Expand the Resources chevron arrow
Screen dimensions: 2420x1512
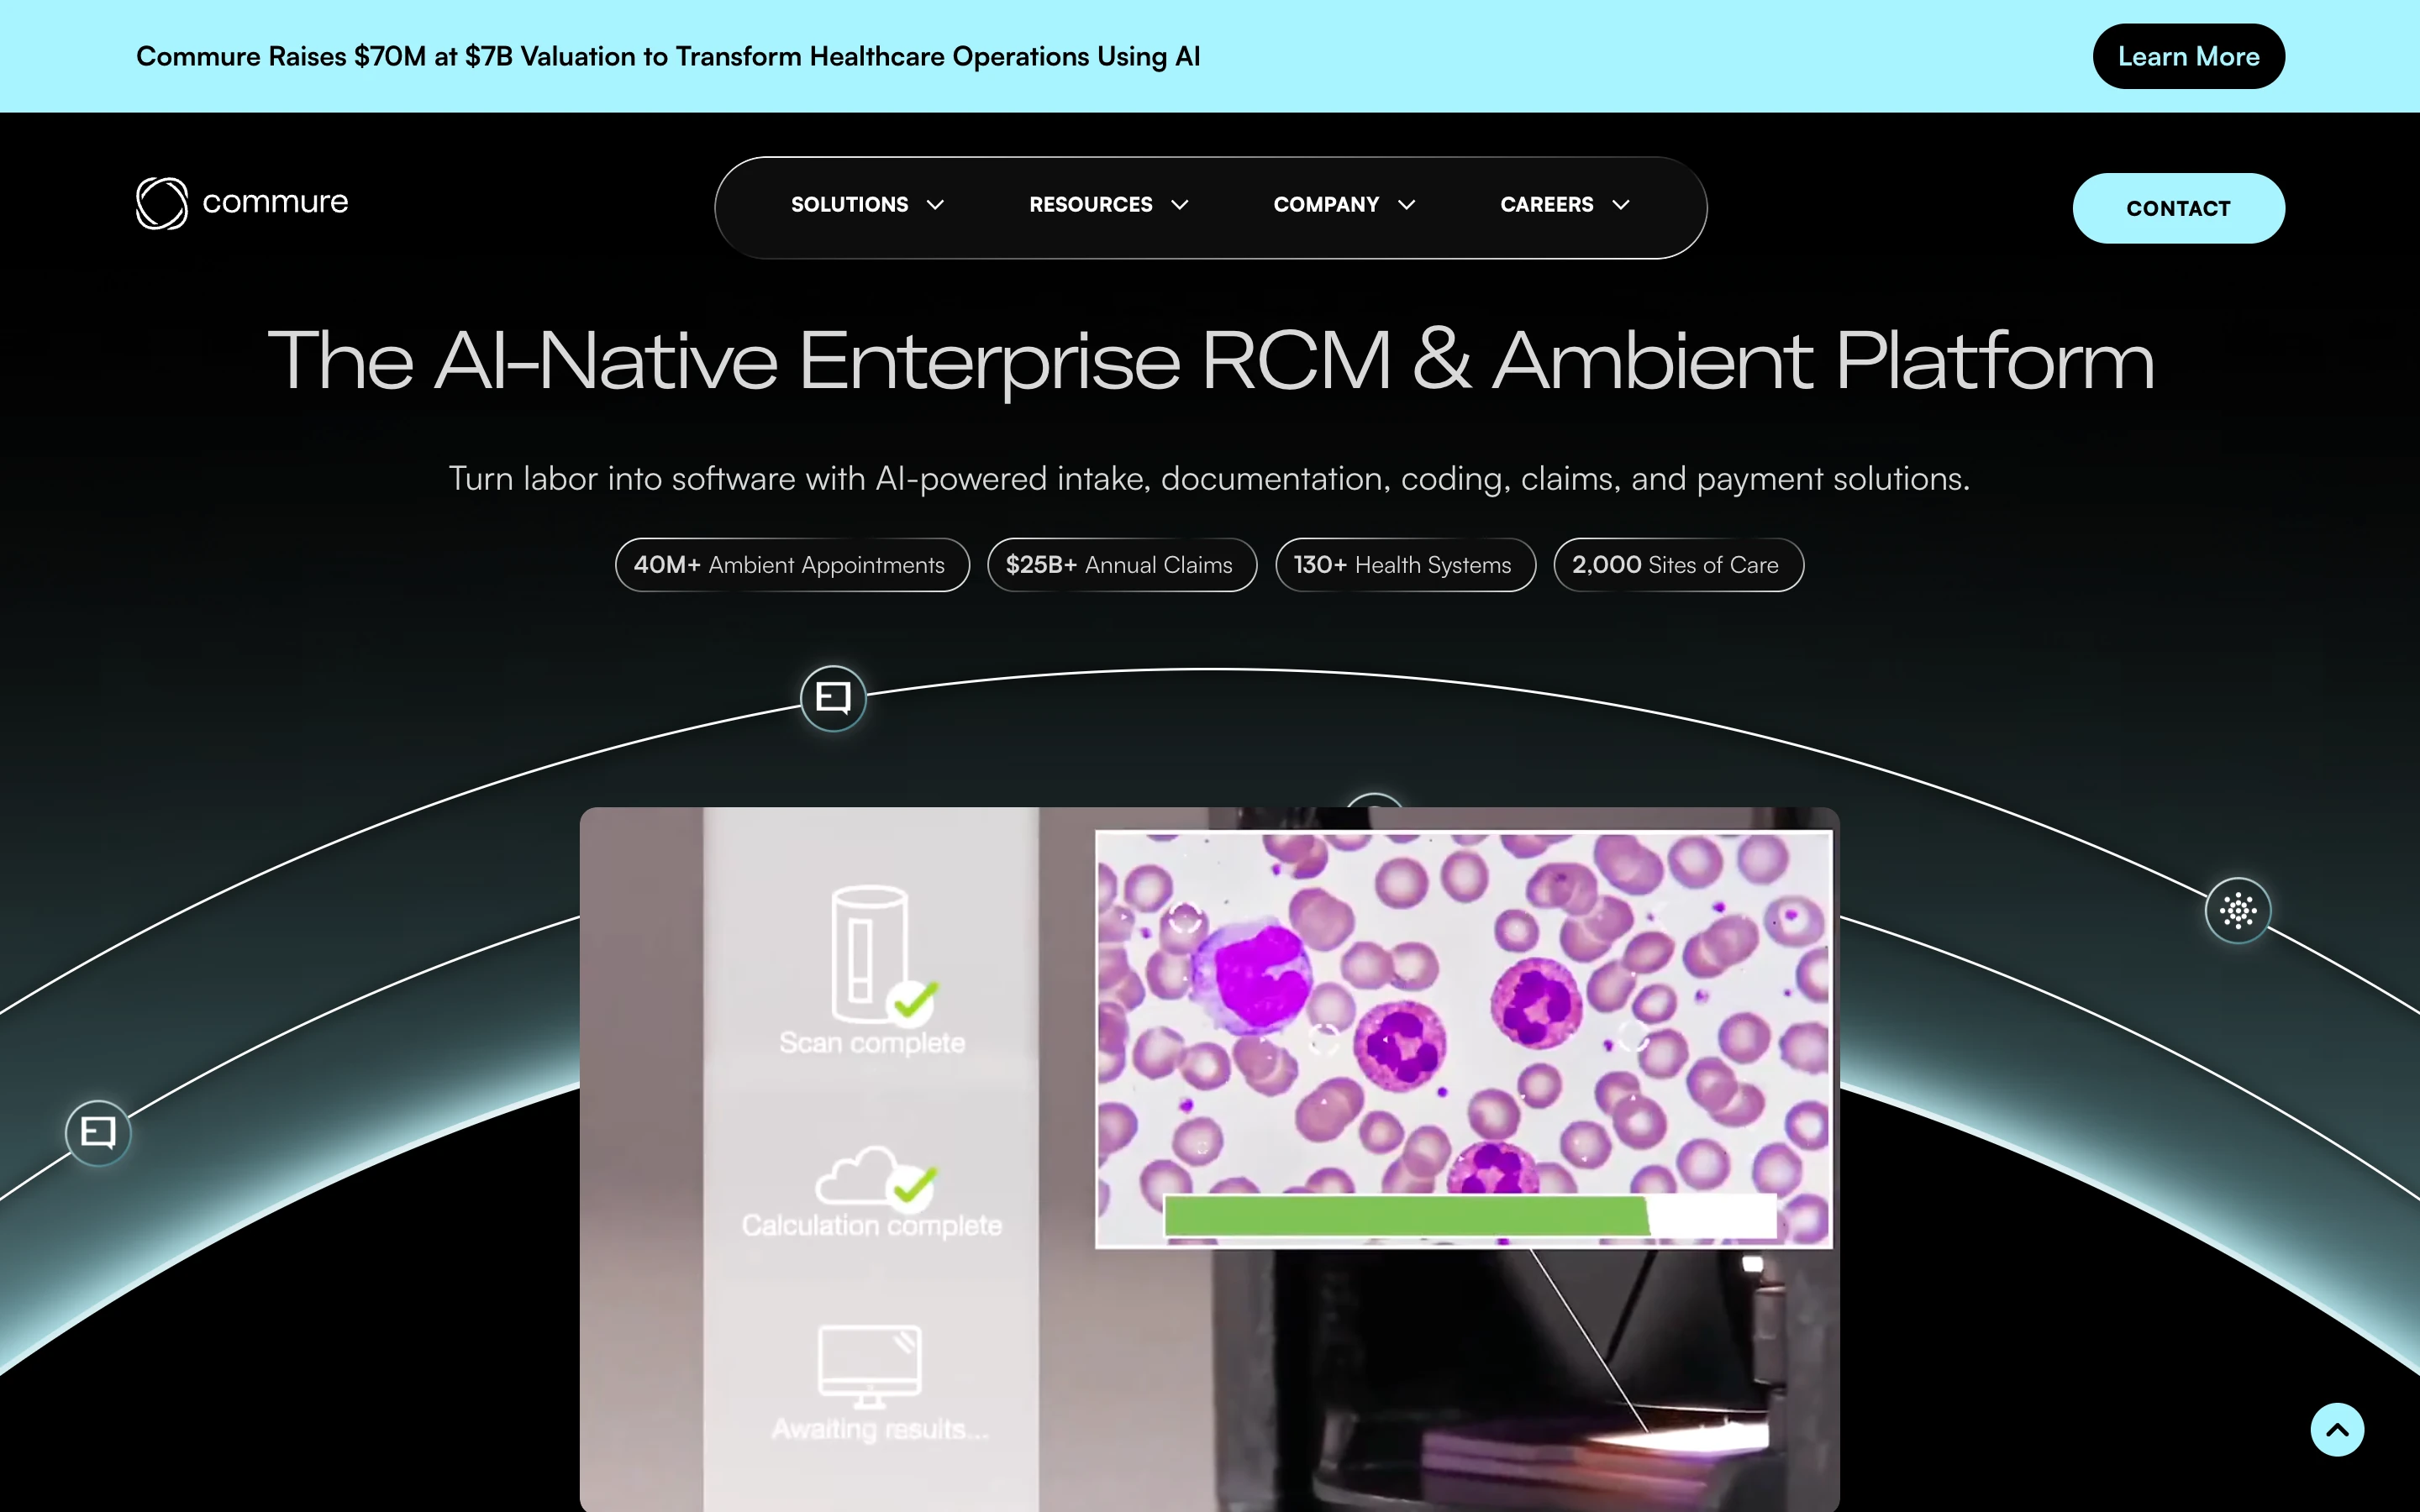click(x=1180, y=205)
